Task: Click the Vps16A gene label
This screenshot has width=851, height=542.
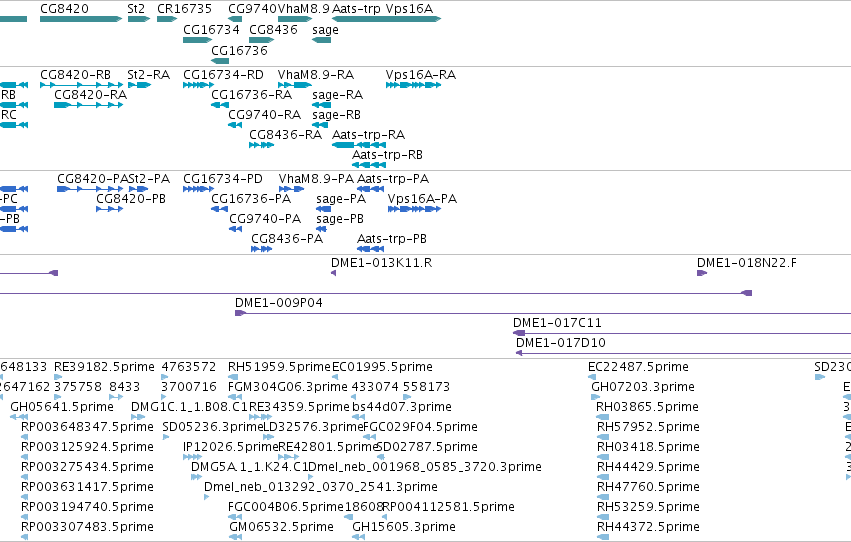Action: pyautogui.click(x=409, y=9)
